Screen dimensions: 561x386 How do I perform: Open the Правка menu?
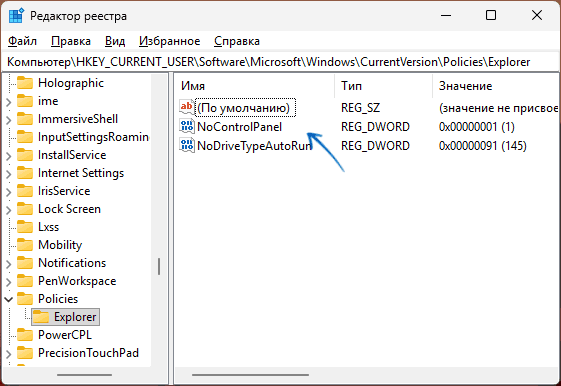71,41
